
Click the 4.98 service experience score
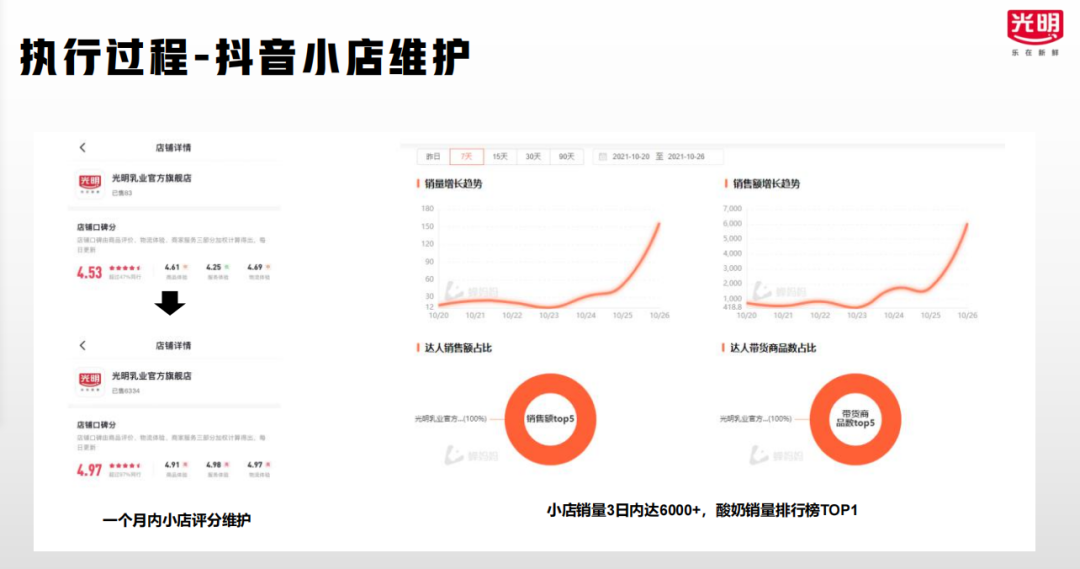point(214,465)
